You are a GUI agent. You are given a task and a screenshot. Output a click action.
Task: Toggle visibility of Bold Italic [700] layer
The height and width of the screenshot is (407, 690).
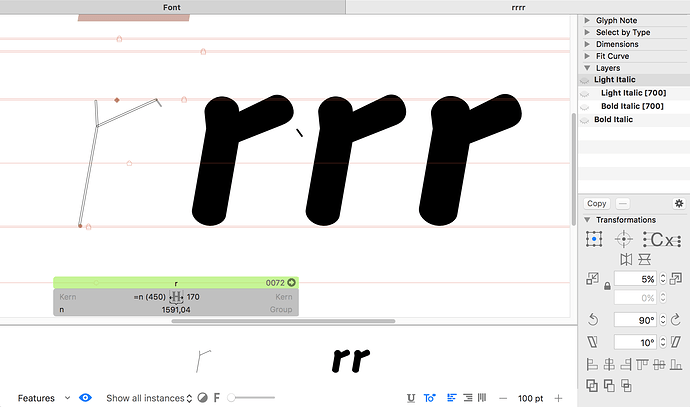pos(584,106)
